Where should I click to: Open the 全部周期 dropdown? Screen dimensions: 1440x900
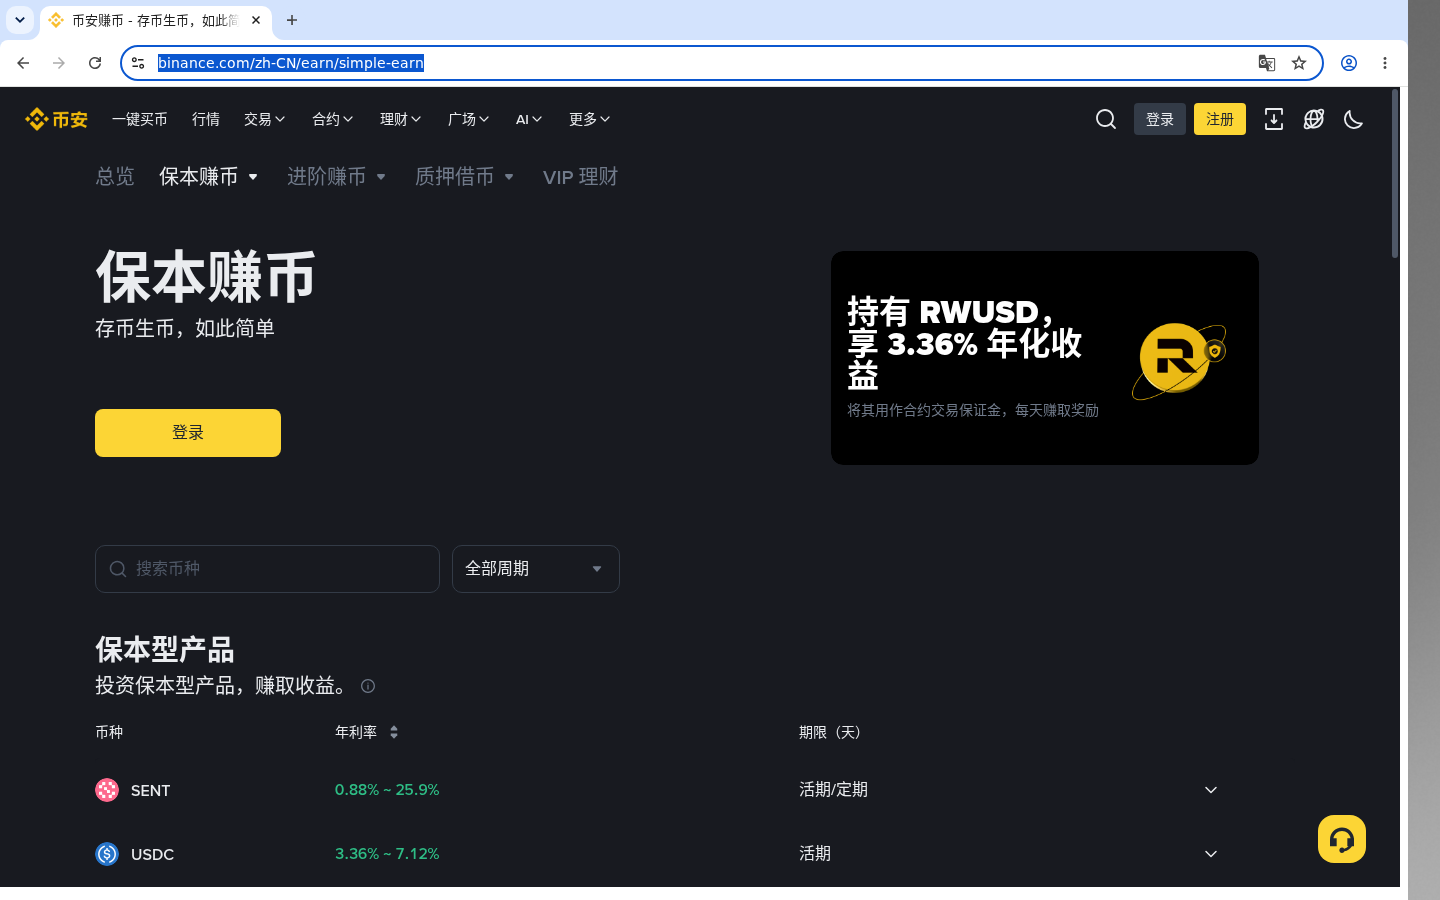tap(536, 569)
